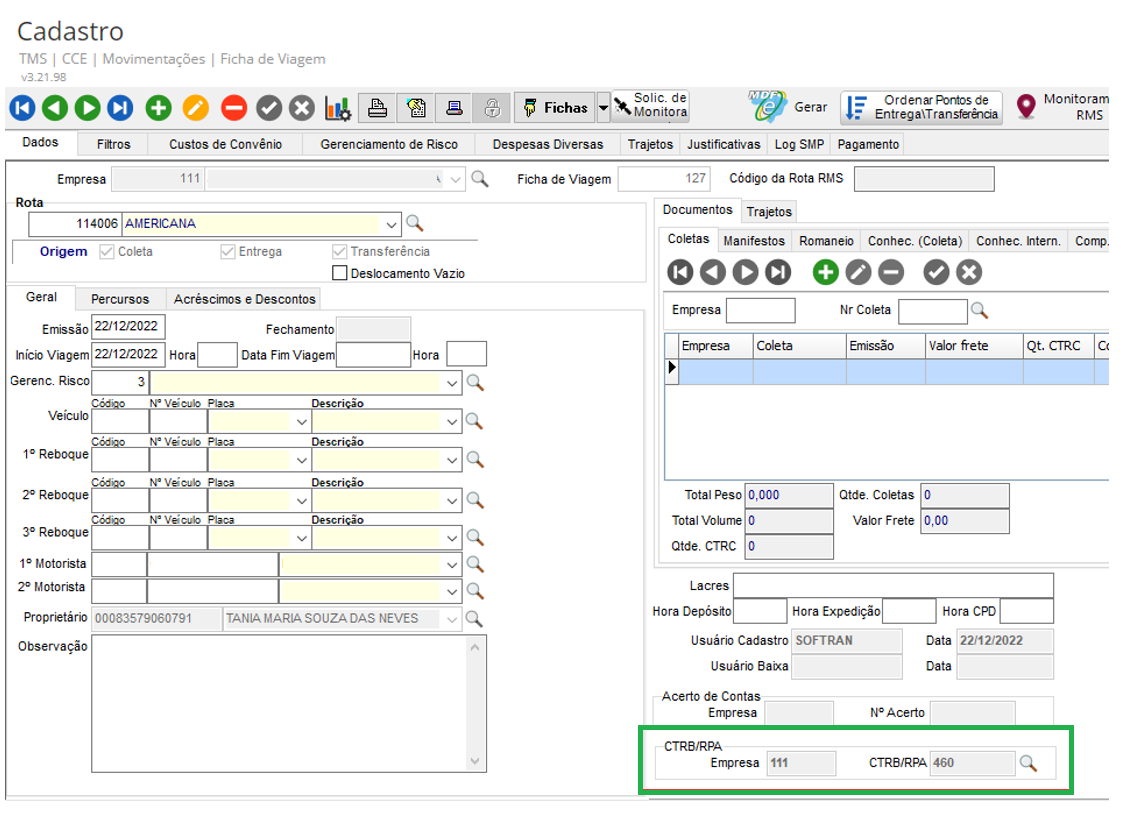1123x816 pixels.
Task: Click the MDF-e Gerar icon
Action: pyautogui.click(x=767, y=106)
